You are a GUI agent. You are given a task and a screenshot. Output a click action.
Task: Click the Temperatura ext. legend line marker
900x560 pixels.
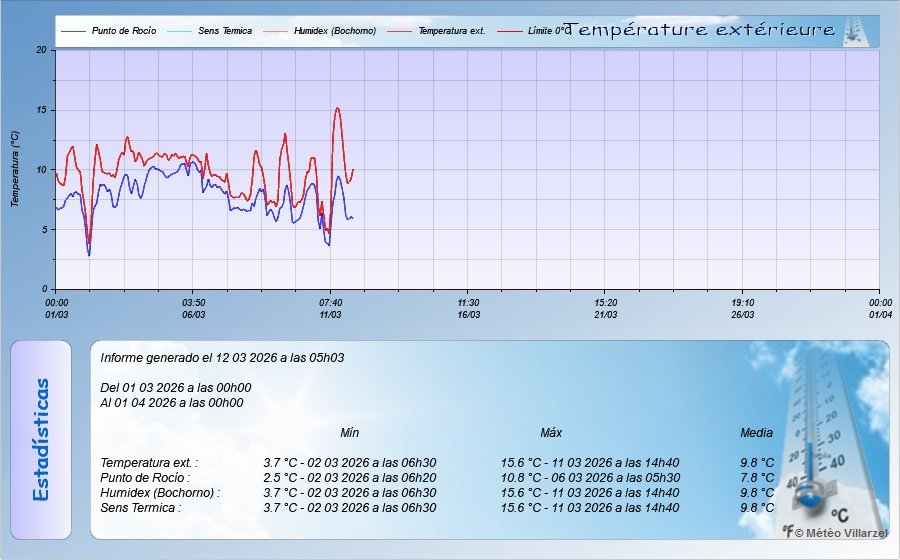[401, 31]
